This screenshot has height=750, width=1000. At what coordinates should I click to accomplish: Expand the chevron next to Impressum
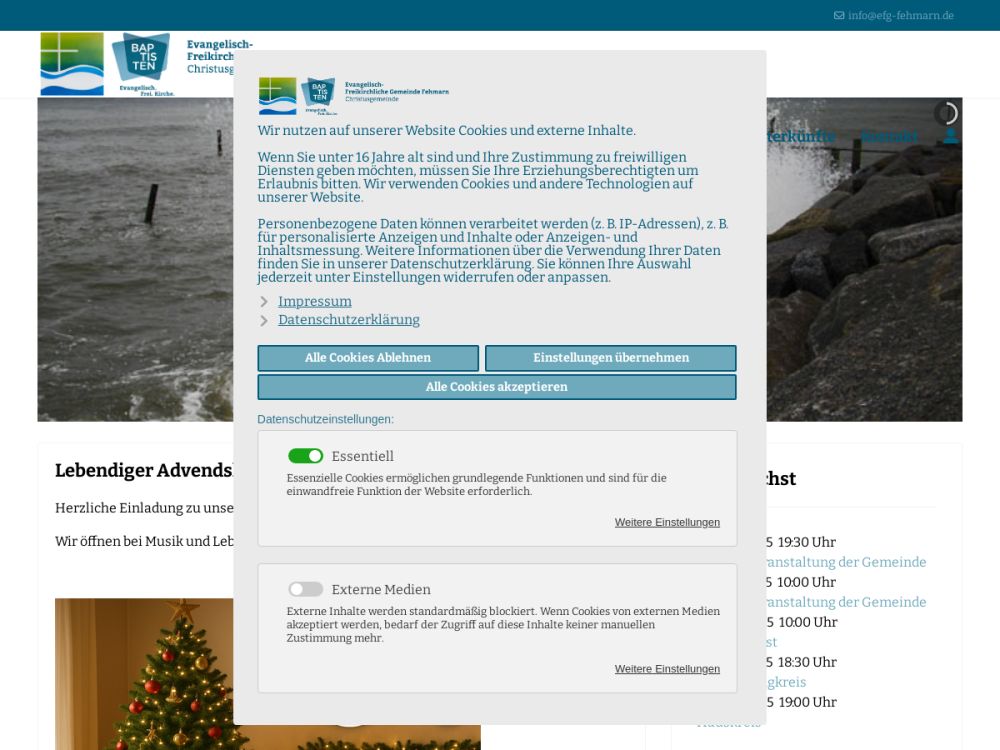point(264,302)
